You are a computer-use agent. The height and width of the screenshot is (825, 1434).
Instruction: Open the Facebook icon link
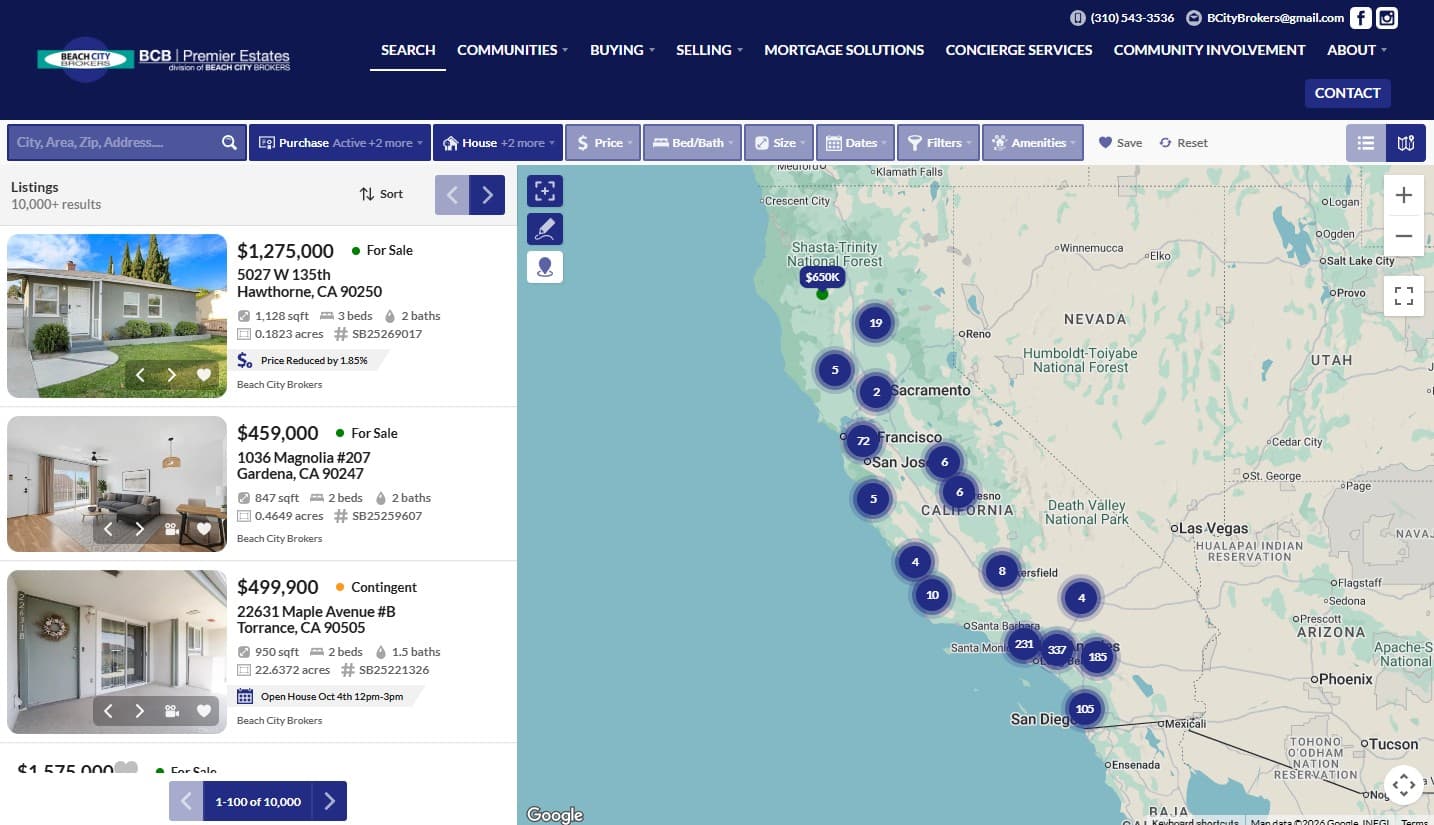pyautogui.click(x=1360, y=18)
